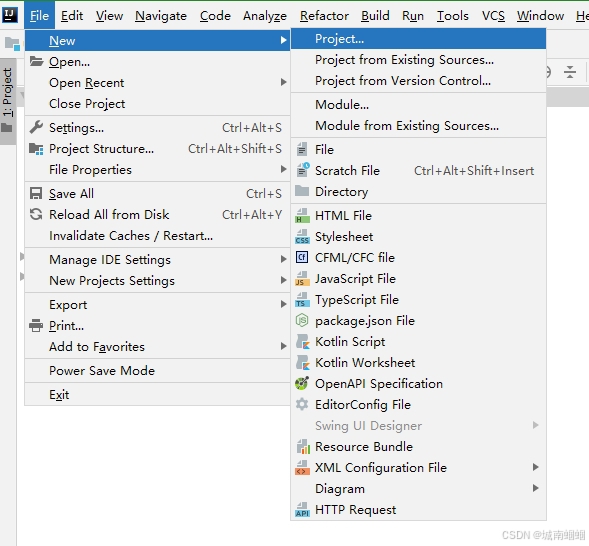This screenshot has height=546, width=589.
Task: Click the EditorConfig File gear icon
Action: [x=302, y=404]
